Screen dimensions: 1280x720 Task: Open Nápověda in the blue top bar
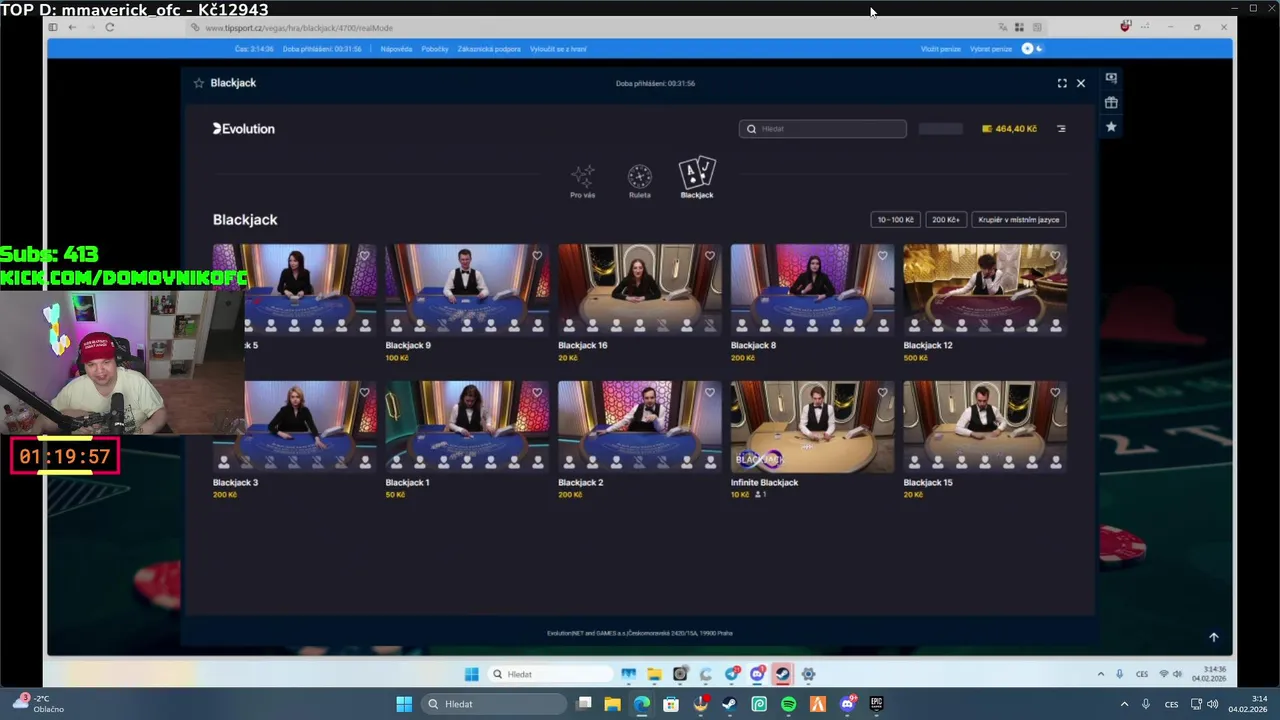tap(396, 49)
